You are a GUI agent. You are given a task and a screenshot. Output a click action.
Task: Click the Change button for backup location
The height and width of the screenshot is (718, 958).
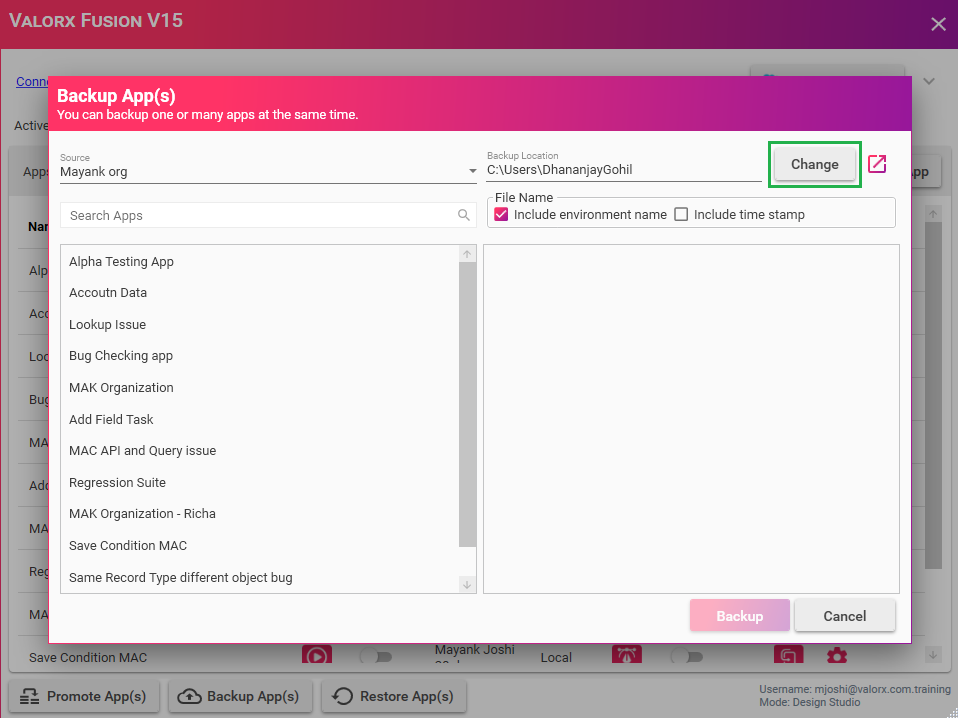click(814, 164)
